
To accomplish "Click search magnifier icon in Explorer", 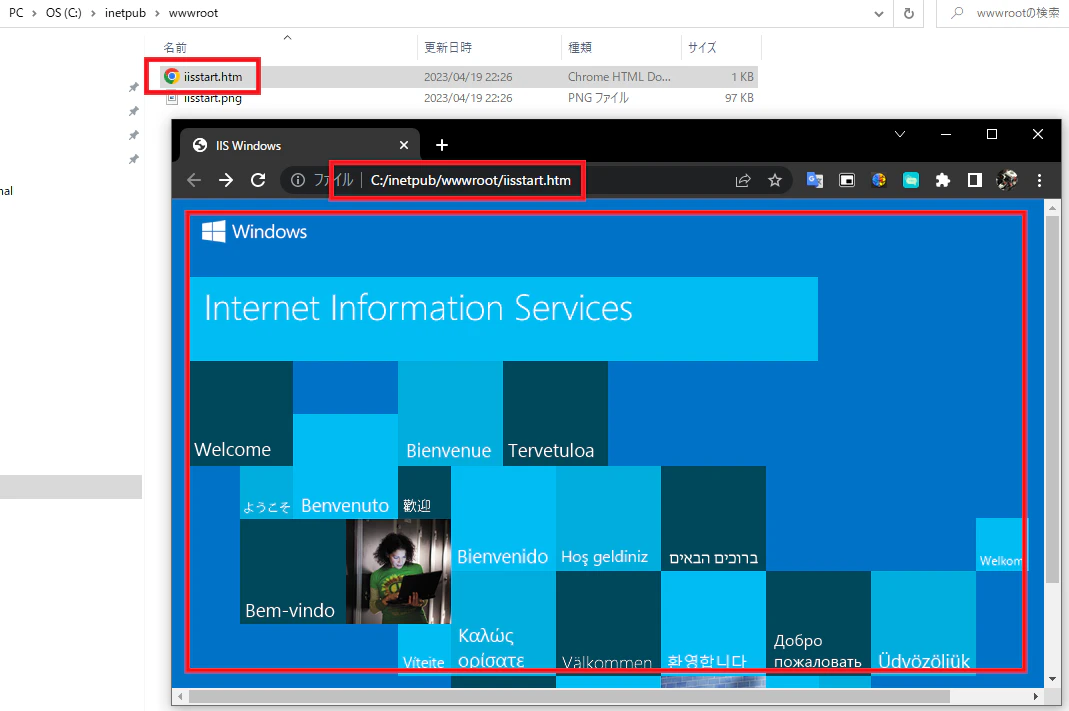I will pos(957,12).
